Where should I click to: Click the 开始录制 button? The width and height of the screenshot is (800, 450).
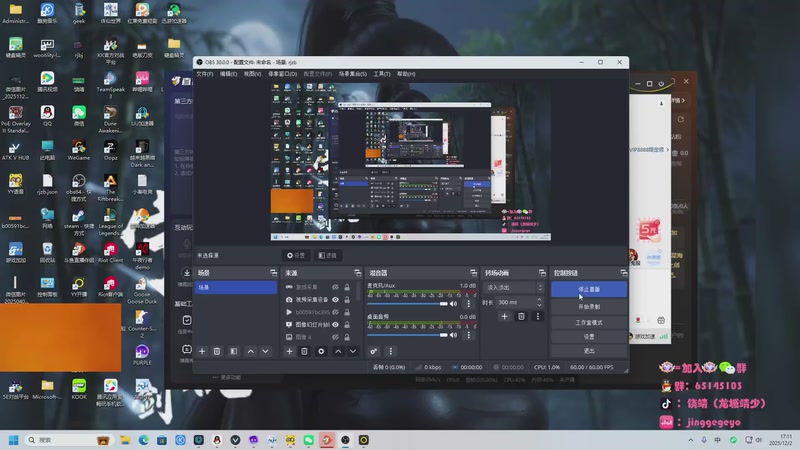589,306
